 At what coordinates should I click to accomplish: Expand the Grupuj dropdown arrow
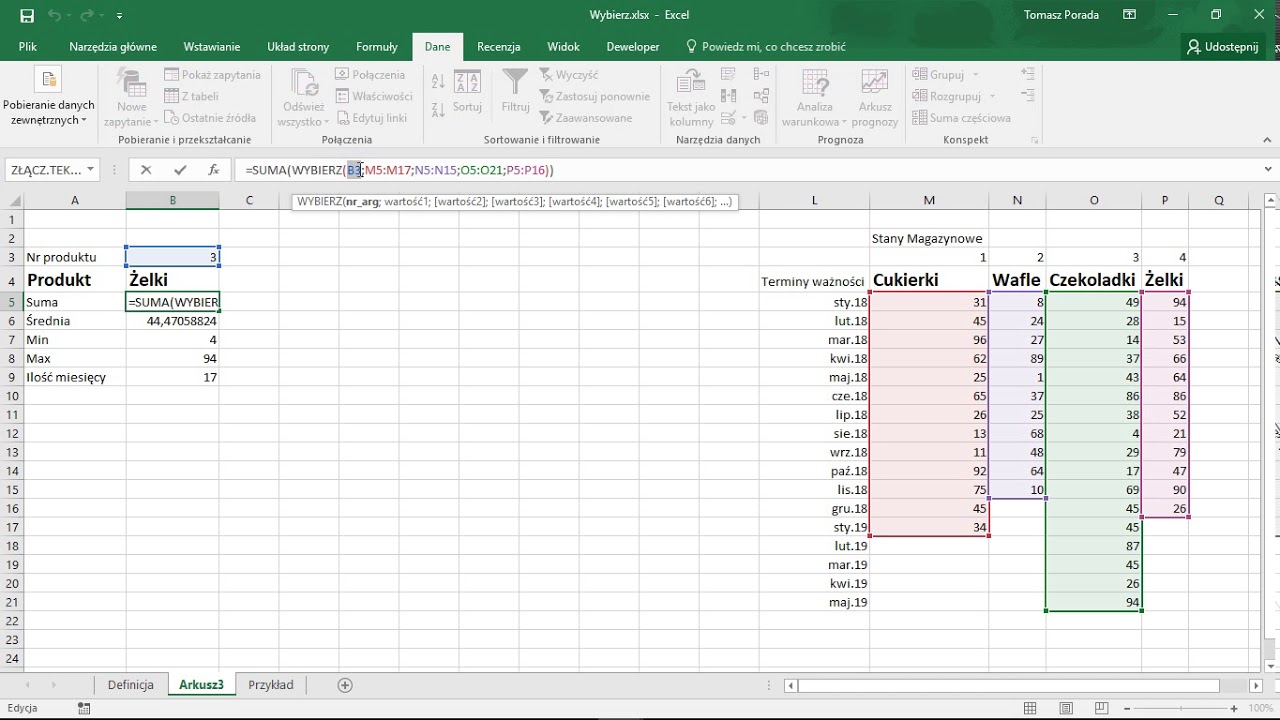pos(976,75)
